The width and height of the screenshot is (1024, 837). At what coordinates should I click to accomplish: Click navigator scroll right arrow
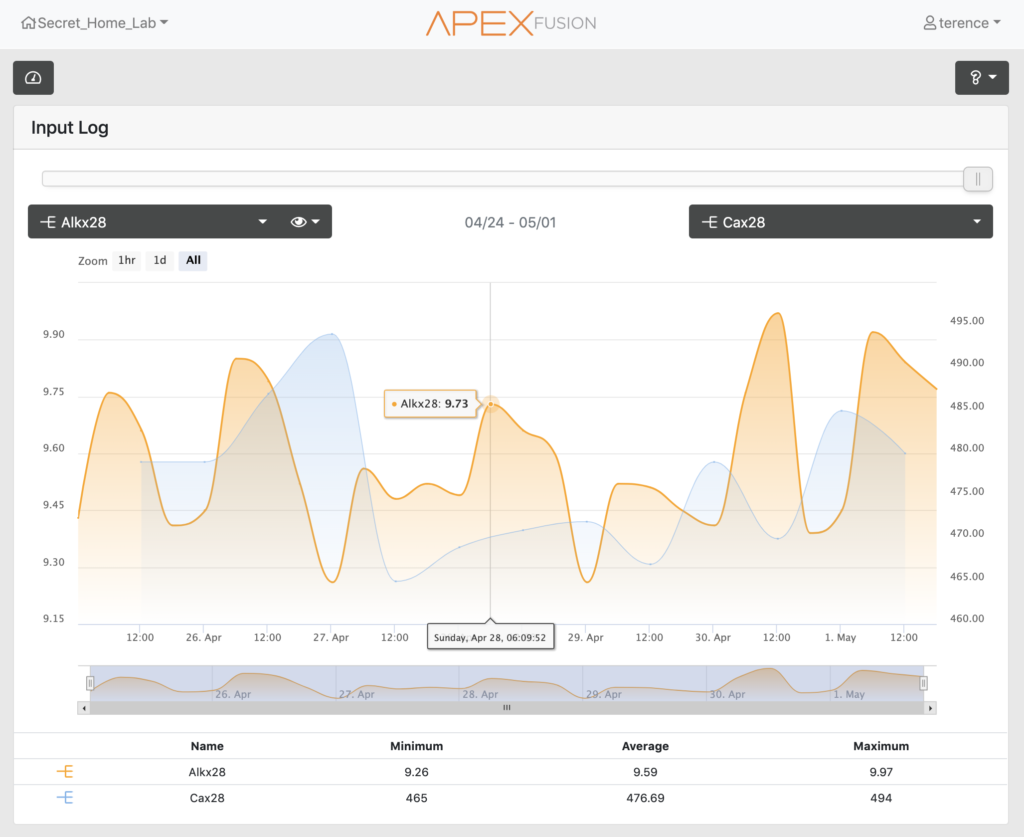(930, 708)
